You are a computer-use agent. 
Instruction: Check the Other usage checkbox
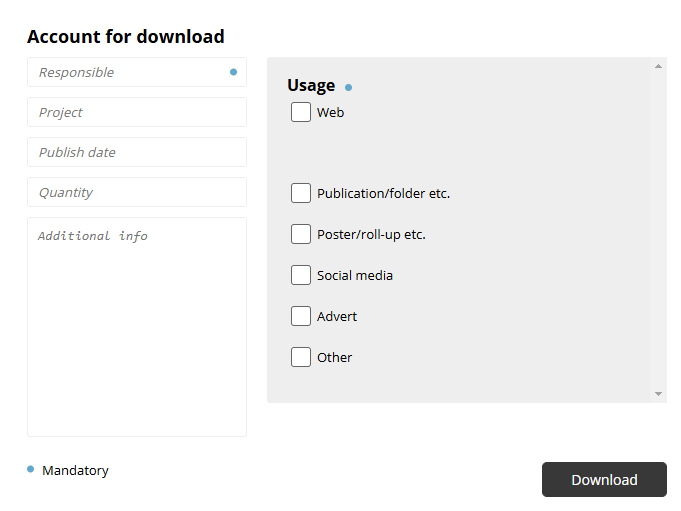click(x=301, y=357)
